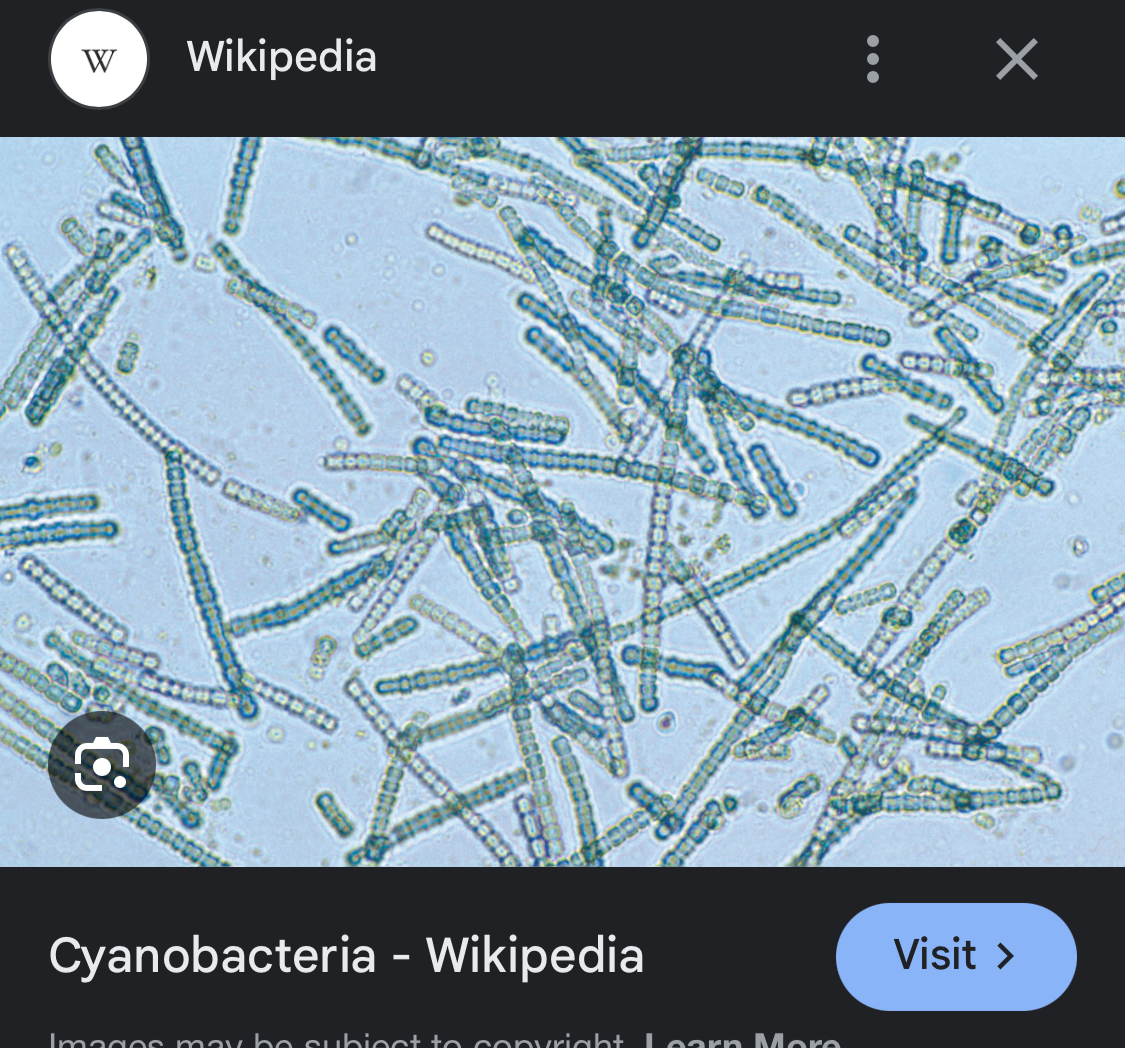This screenshot has height=1048, width=1125.
Task: Select the Wikipedia source name text
Action: pos(281,57)
